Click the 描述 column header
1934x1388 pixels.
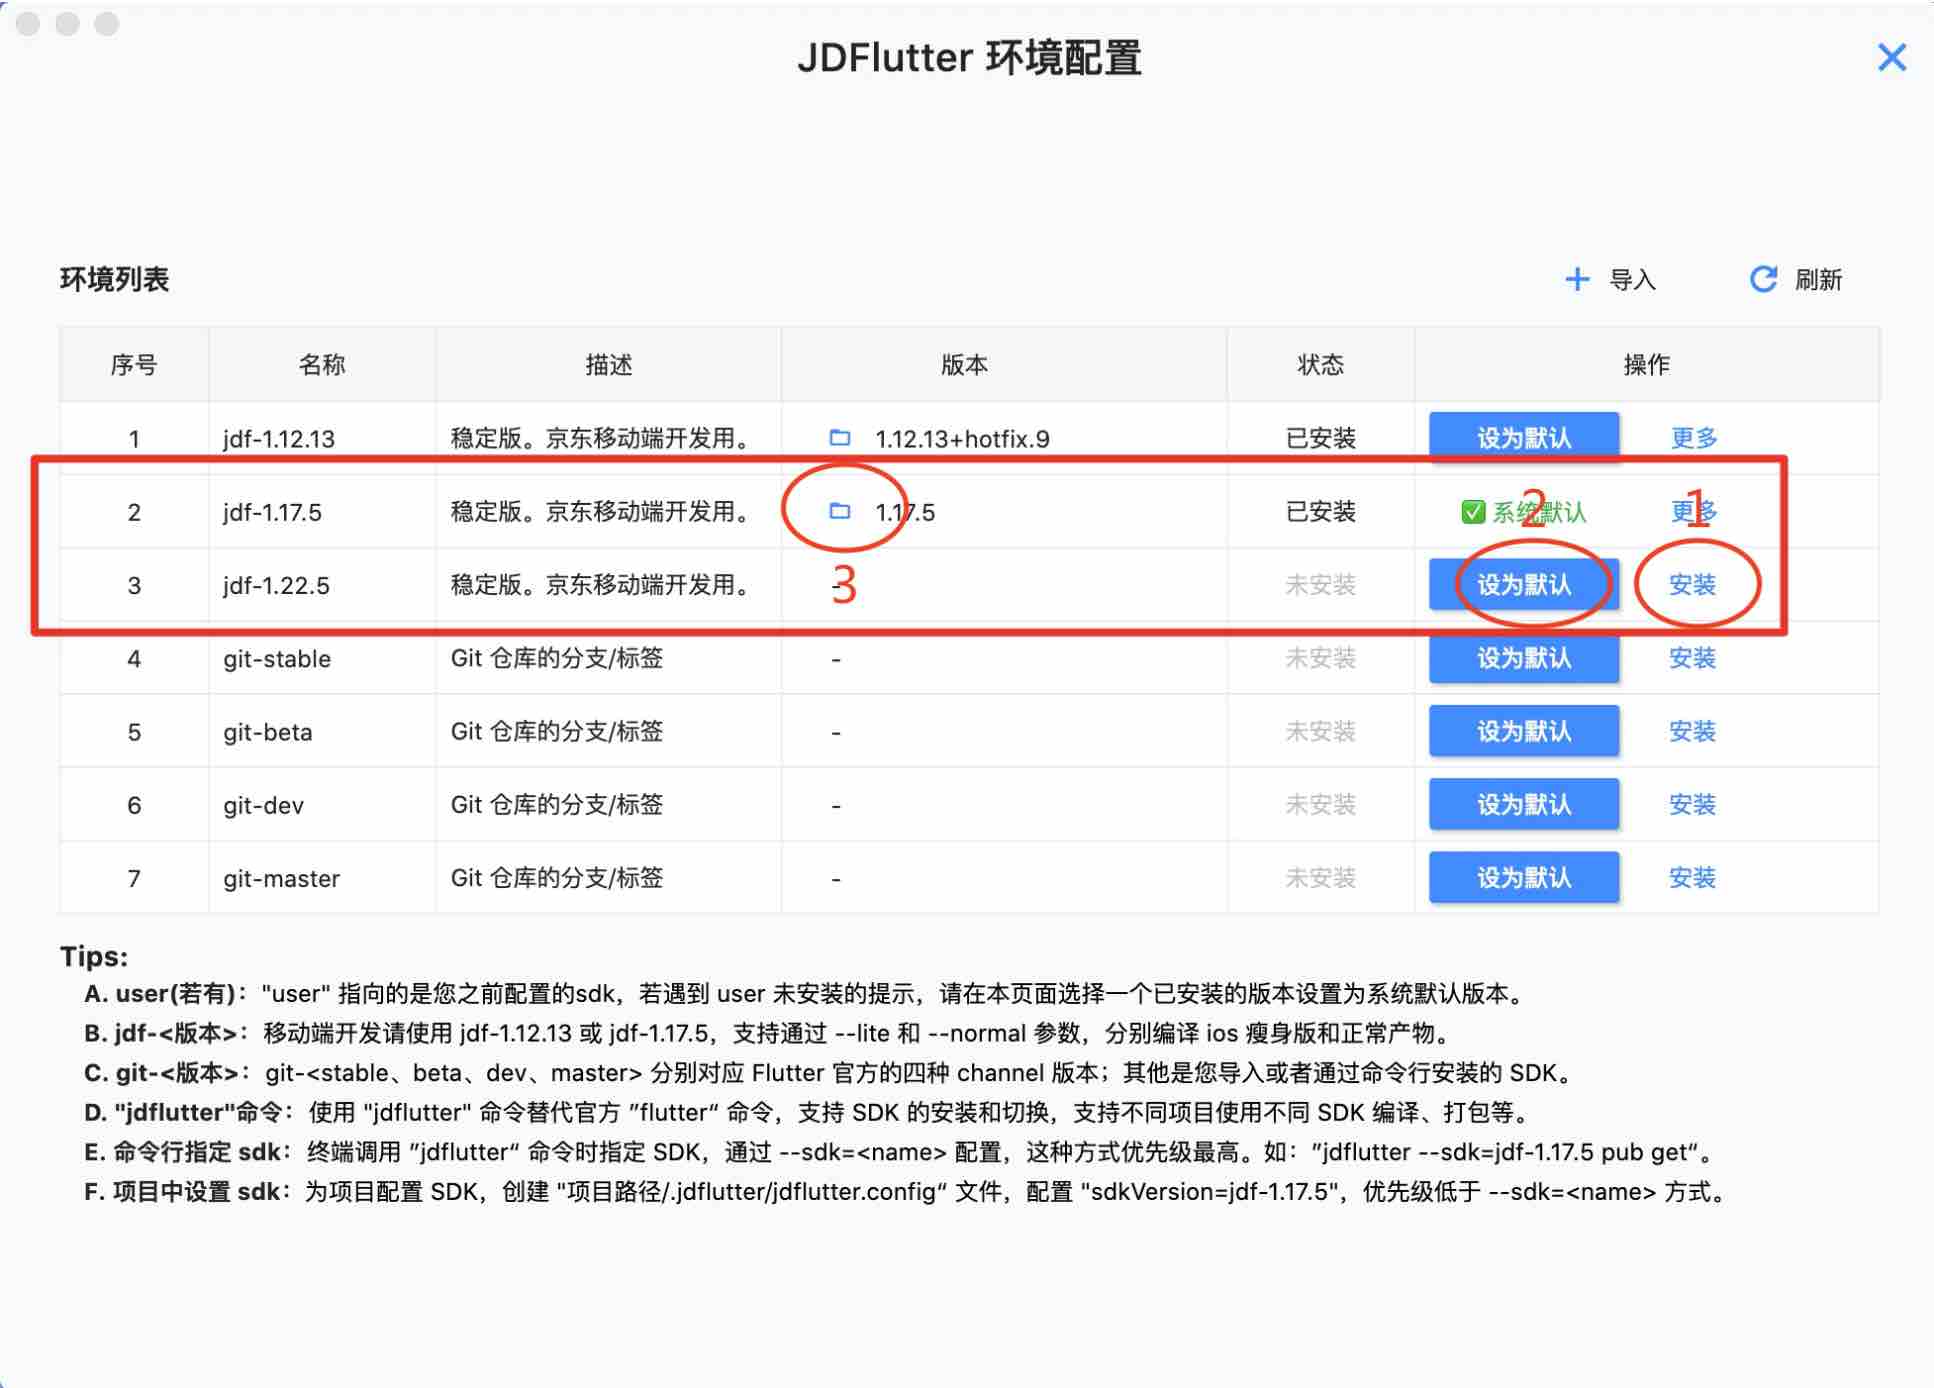pos(608,364)
